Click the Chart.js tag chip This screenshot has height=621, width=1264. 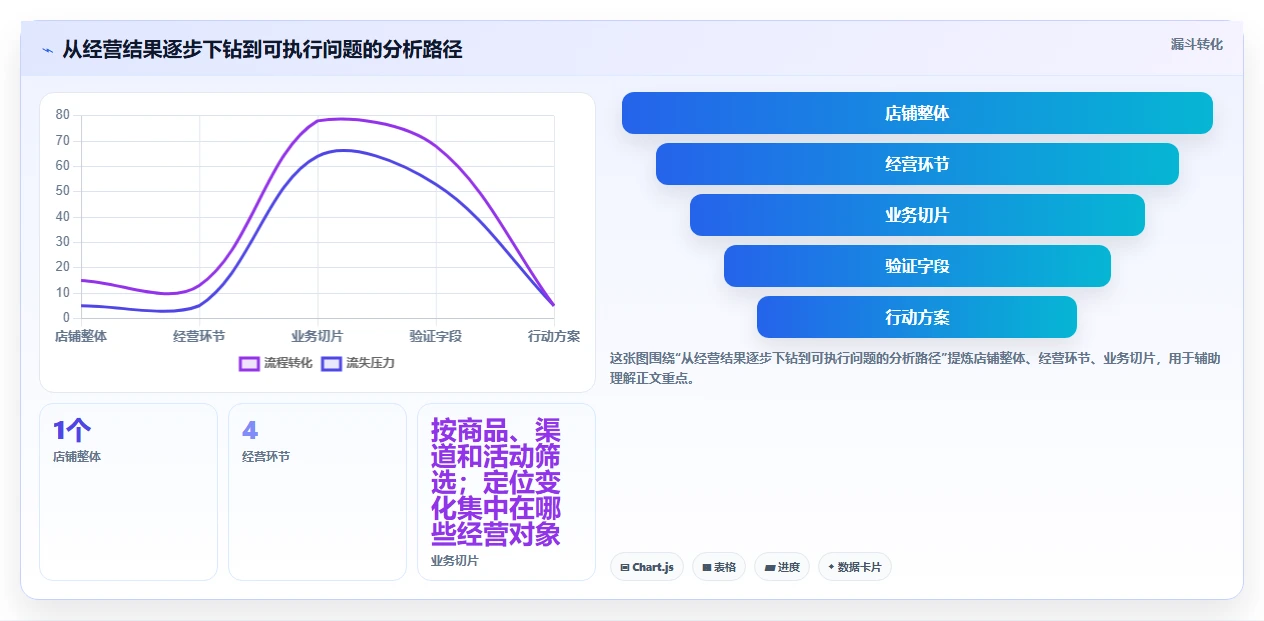pos(647,567)
